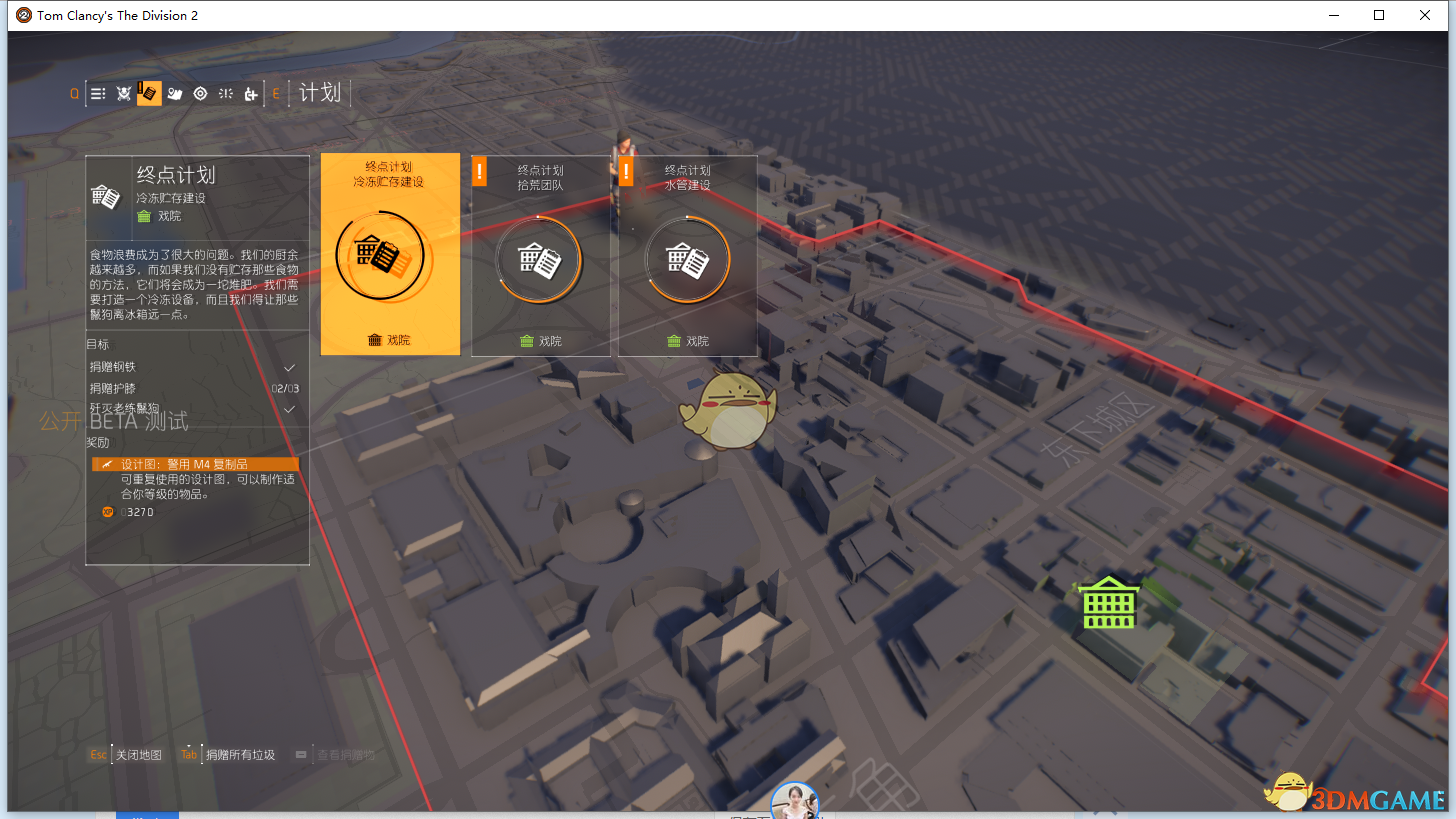Screen dimensions: 1456x819
Task: Click the alert badge on 拾荒团队 card
Action: 479,171
